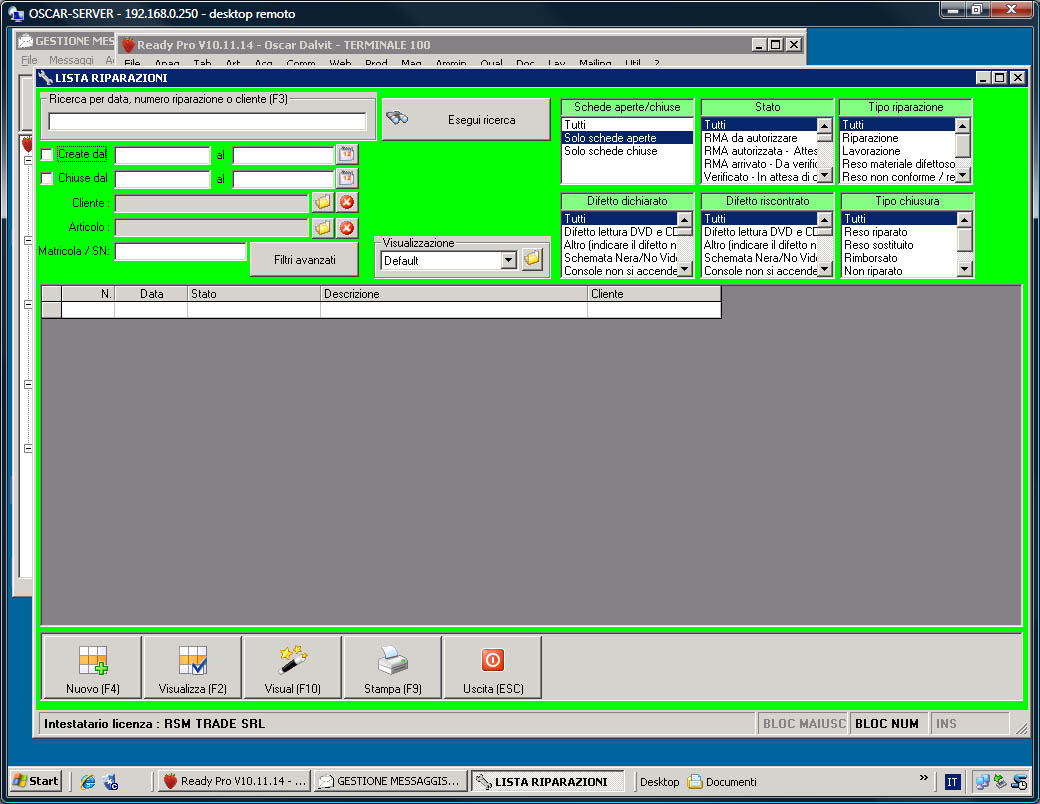Image resolution: width=1040 pixels, height=804 pixels.
Task: Enable the Chiuse dal checkbox
Action: click(x=47, y=179)
